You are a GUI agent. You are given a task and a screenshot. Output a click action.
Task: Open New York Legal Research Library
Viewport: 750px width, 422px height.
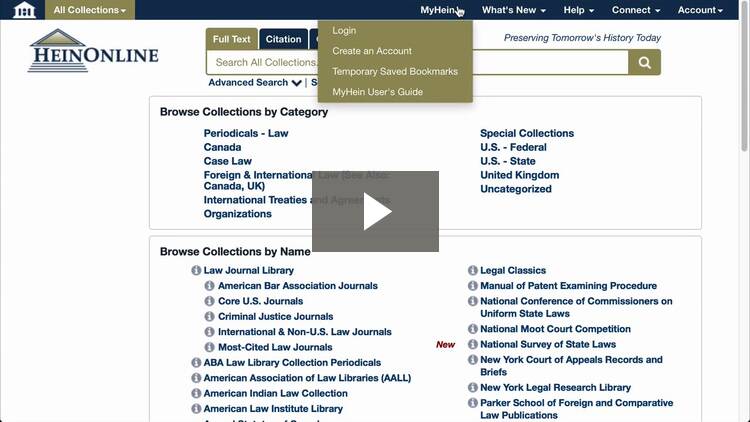point(555,387)
